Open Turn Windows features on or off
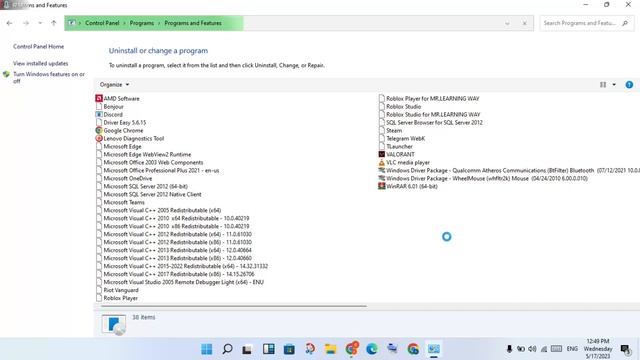 click(49, 78)
